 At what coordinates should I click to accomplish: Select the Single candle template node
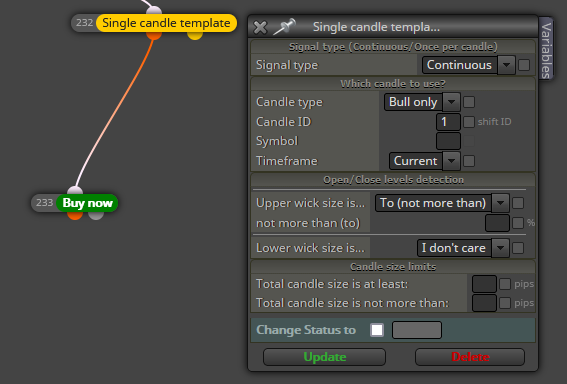pos(166,23)
